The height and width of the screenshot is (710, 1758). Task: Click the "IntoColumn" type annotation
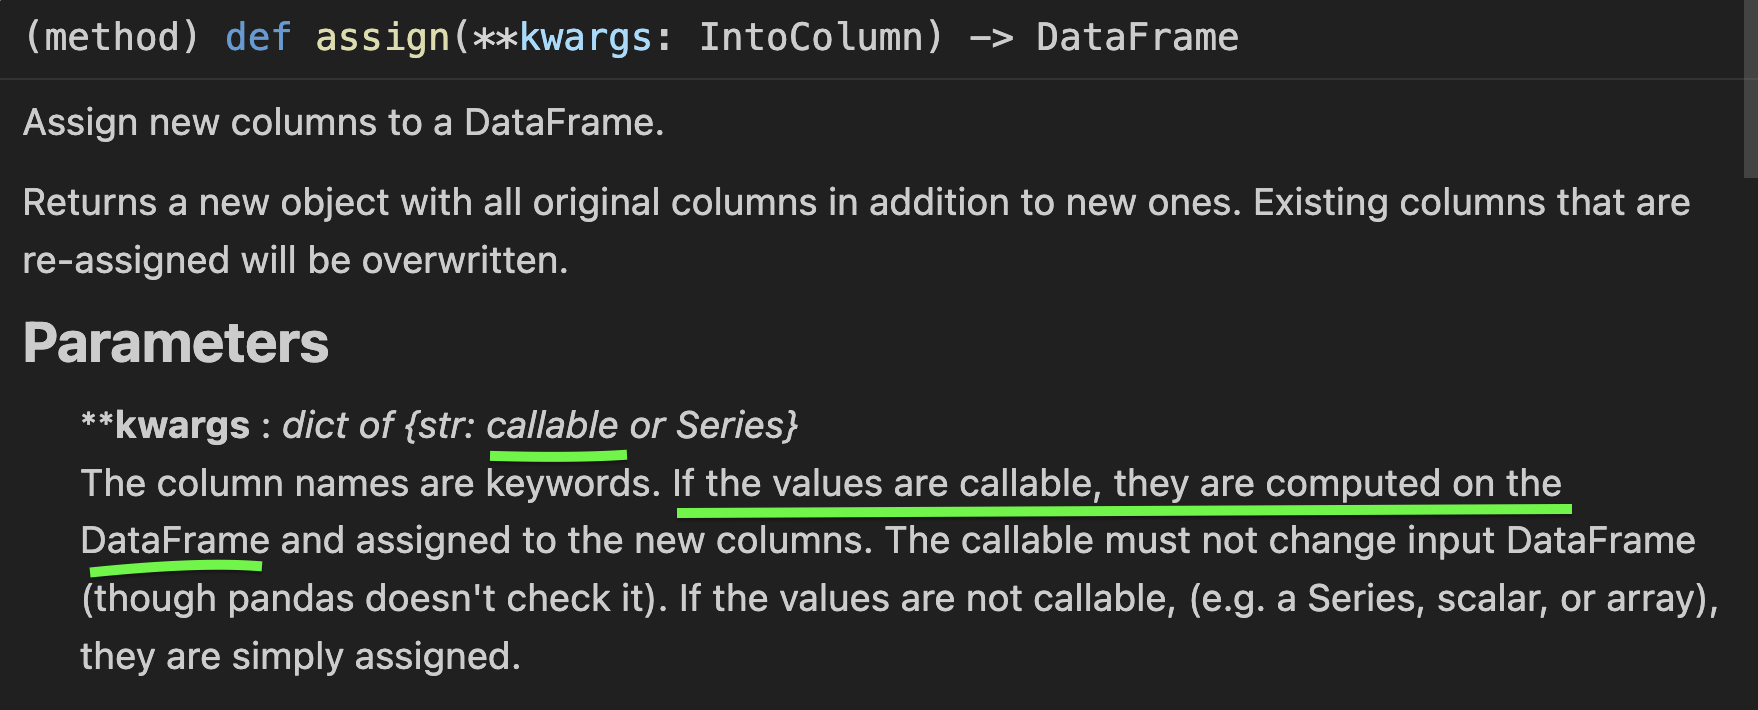point(810,38)
